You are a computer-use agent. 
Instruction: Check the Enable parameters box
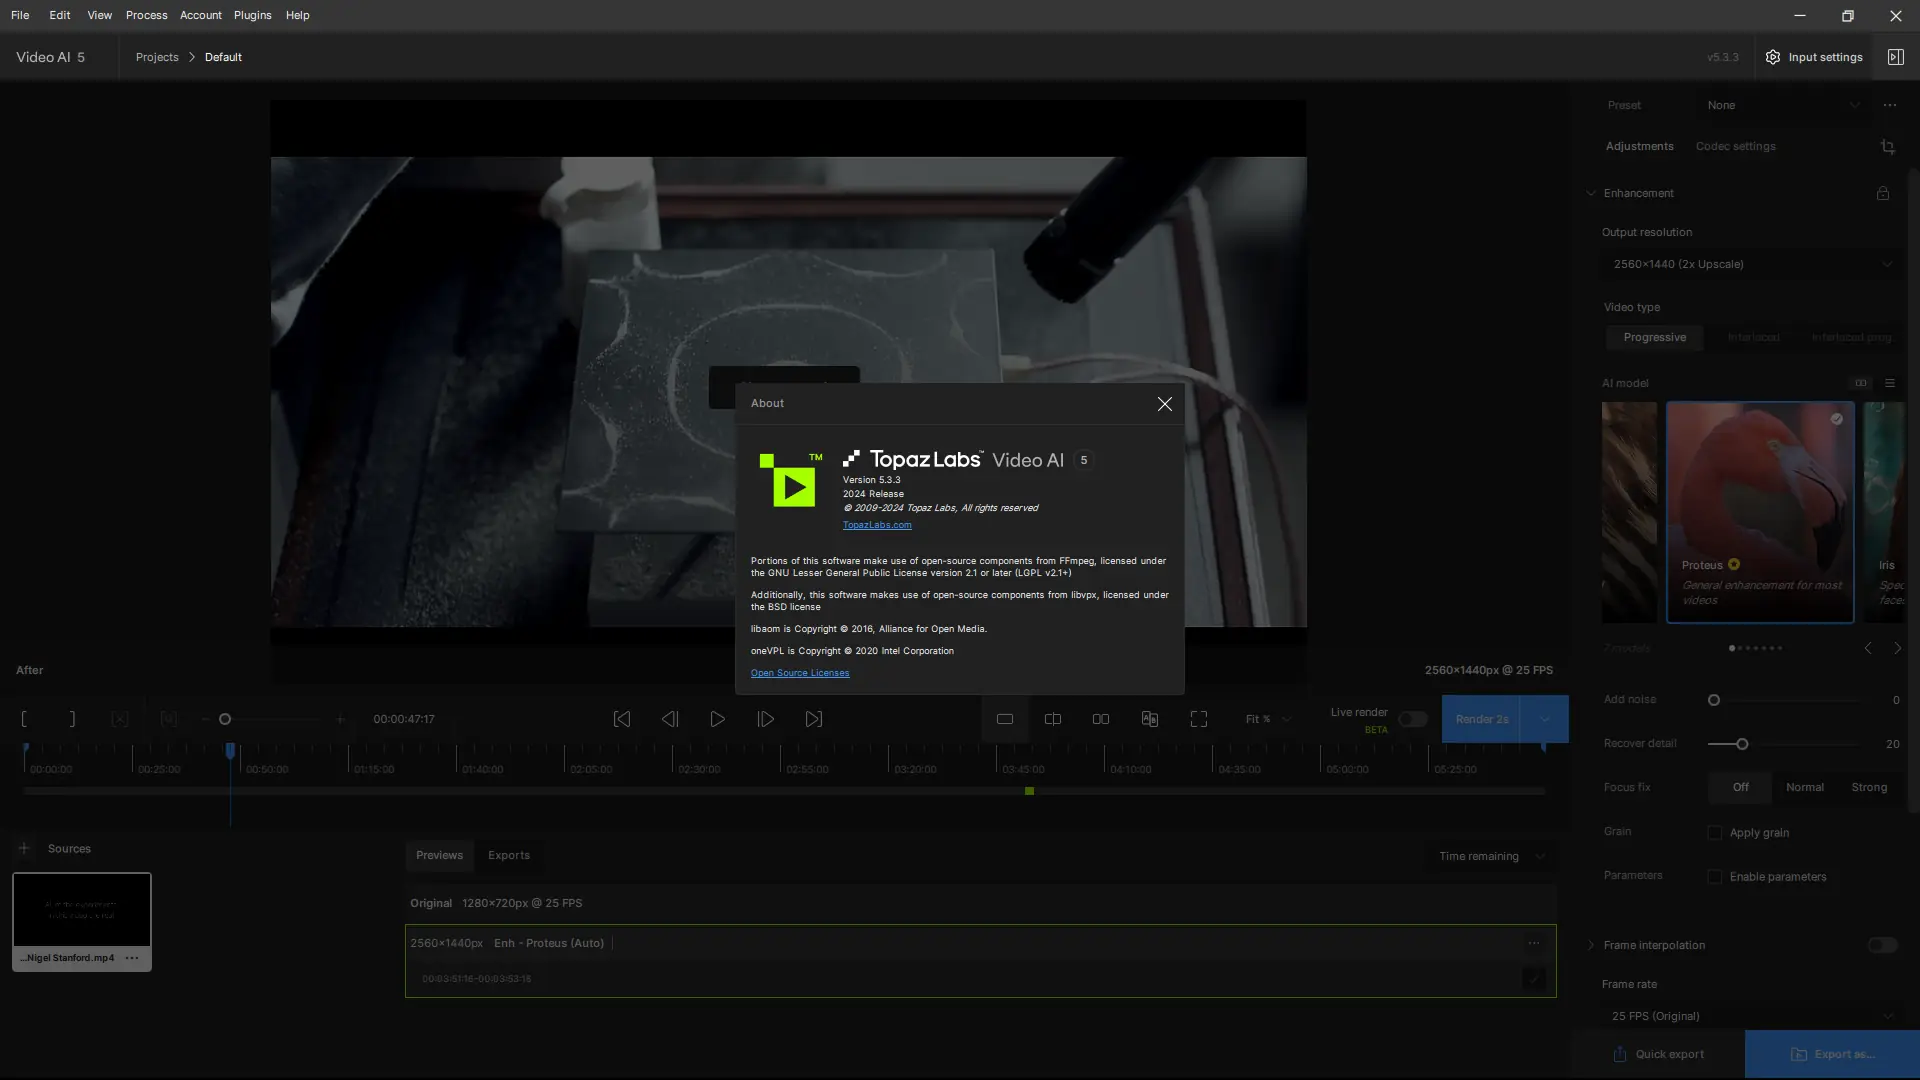[x=1715, y=877]
